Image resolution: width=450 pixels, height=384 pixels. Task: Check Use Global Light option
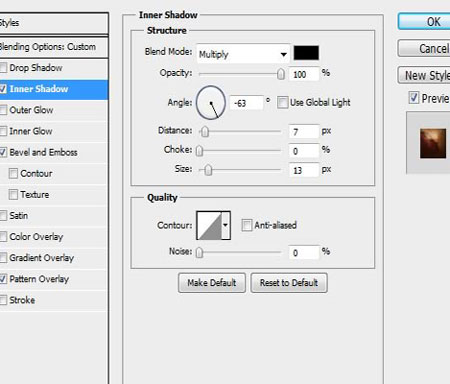tap(282, 102)
